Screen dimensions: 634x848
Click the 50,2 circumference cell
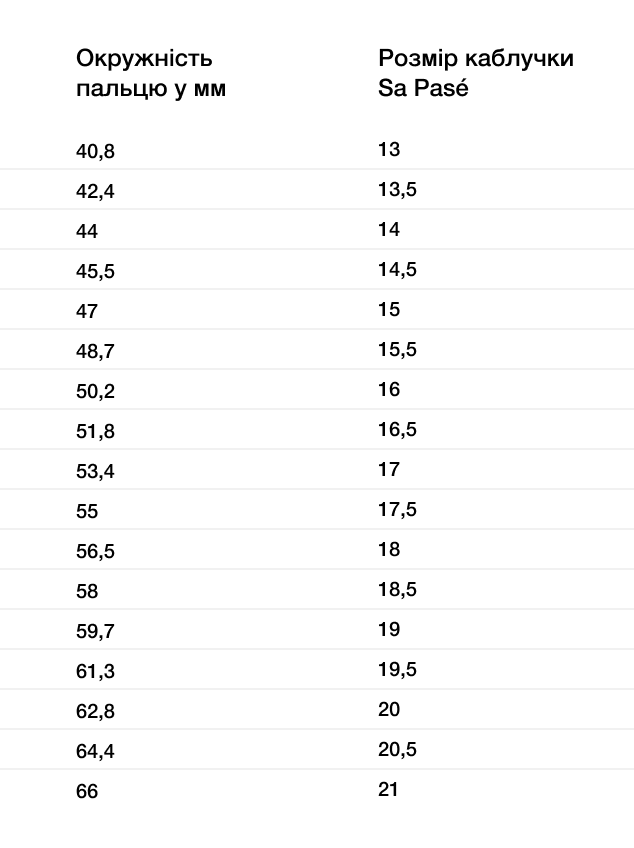click(x=95, y=391)
